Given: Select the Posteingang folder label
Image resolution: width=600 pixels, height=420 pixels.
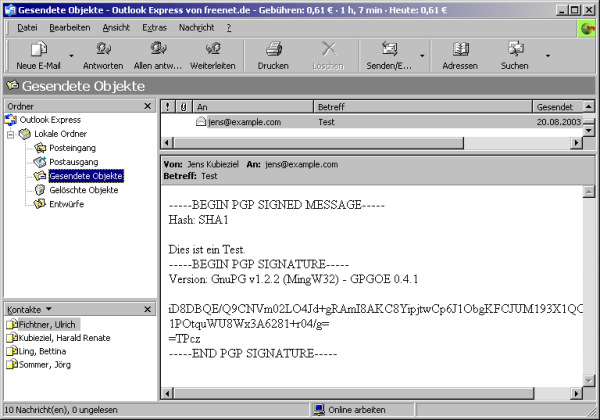Looking at the screenshot, I should tap(72, 148).
